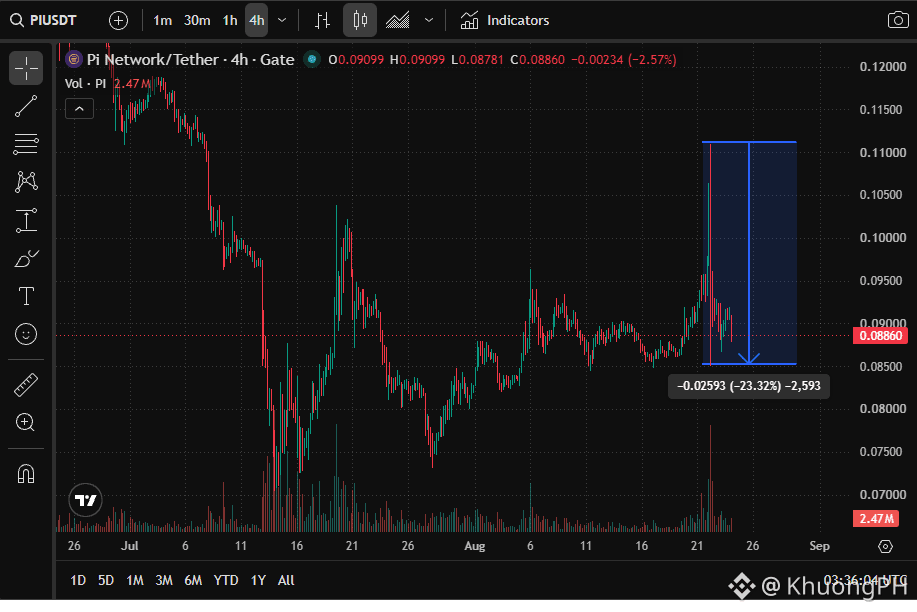This screenshot has width=917, height=612.
Task: Select the crosshair cursor tool
Action: pyautogui.click(x=26, y=68)
